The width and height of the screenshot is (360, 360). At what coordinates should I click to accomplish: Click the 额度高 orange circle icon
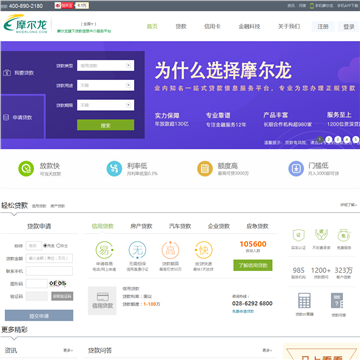point(205,169)
